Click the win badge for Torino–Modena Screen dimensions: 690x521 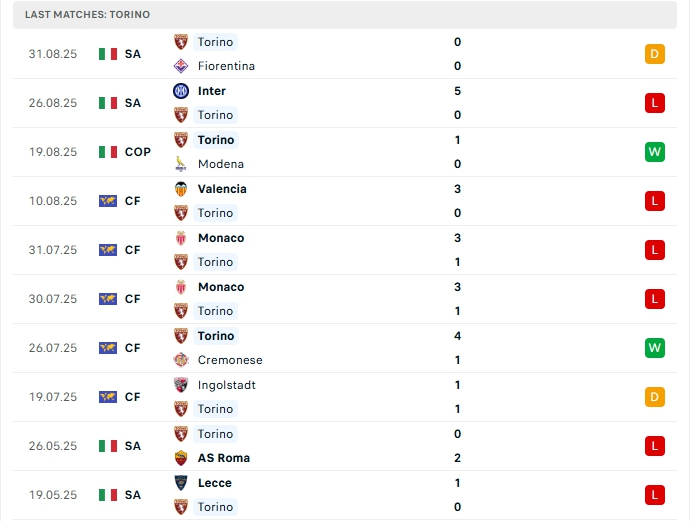click(x=655, y=152)
